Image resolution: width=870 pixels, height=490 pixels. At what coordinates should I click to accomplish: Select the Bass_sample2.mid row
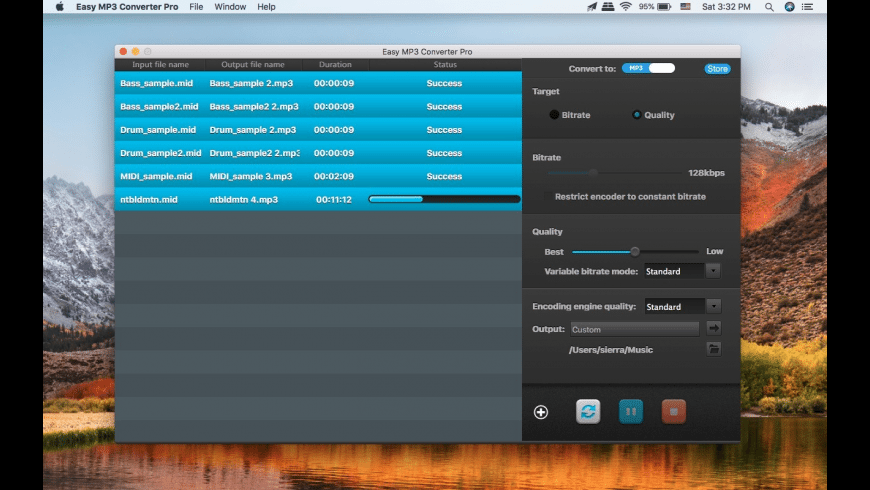tap(318, 107)
